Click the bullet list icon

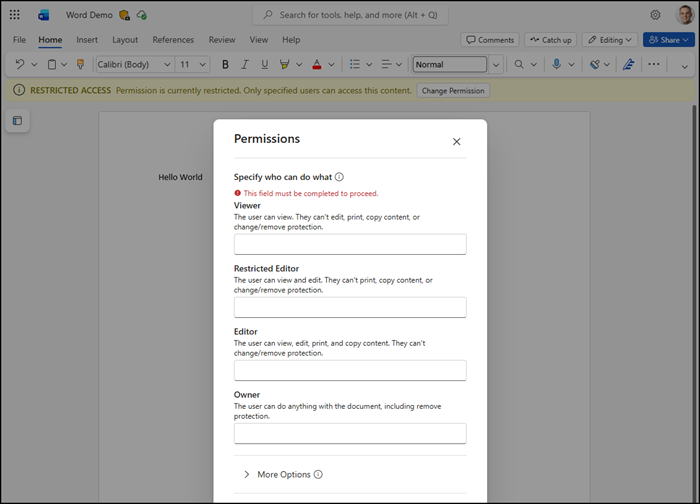(x=355, y=64)
